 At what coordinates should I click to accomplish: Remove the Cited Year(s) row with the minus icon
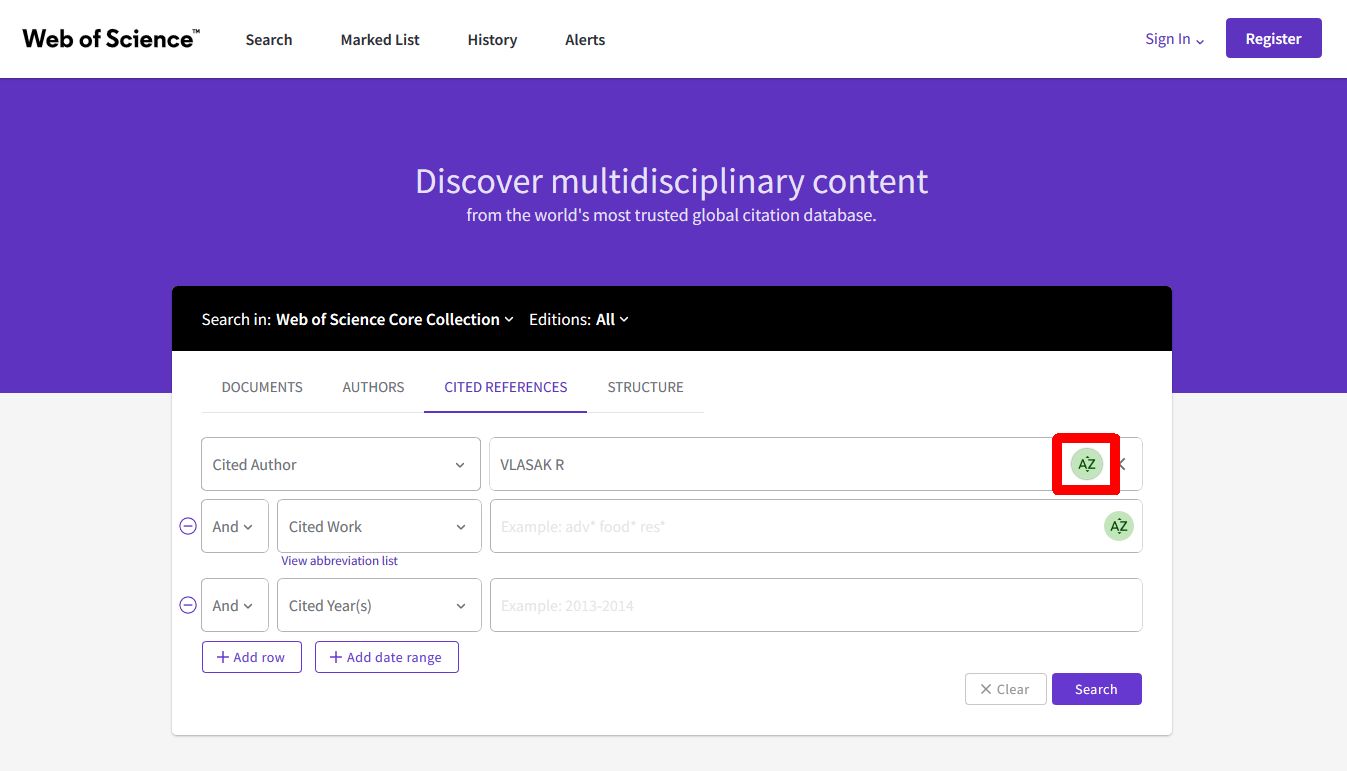[188, 605]
